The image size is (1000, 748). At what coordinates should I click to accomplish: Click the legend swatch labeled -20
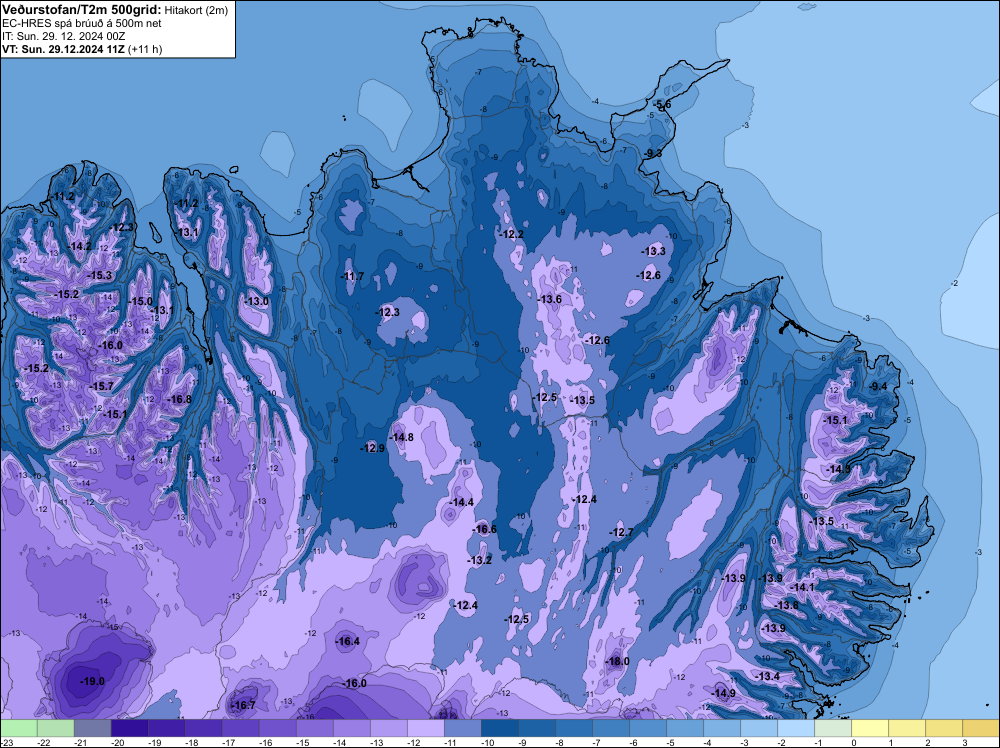(x=129, y=728)
